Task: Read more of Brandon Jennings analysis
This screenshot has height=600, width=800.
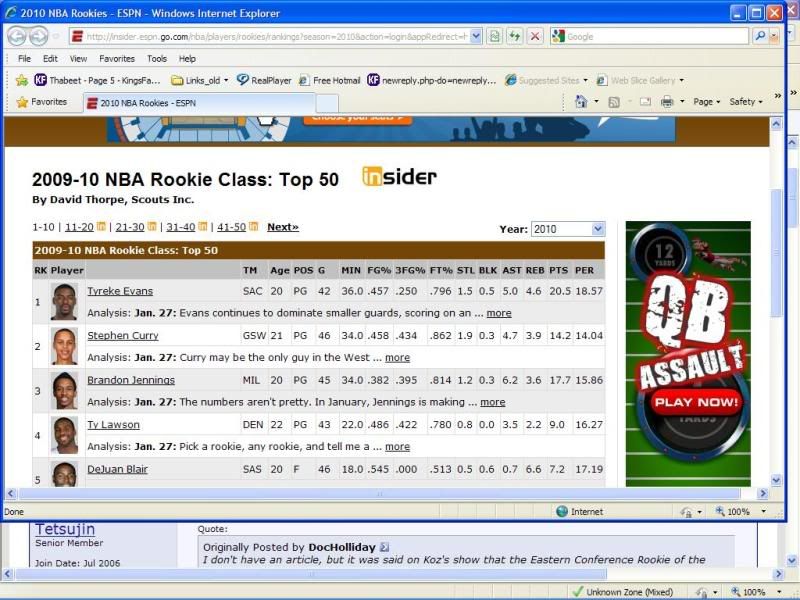Action: [x=493, y=402]
